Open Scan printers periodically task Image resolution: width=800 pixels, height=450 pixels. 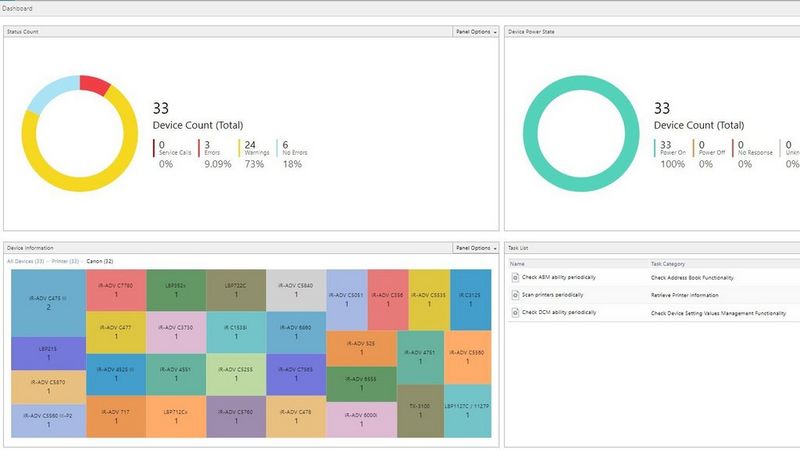553,295
